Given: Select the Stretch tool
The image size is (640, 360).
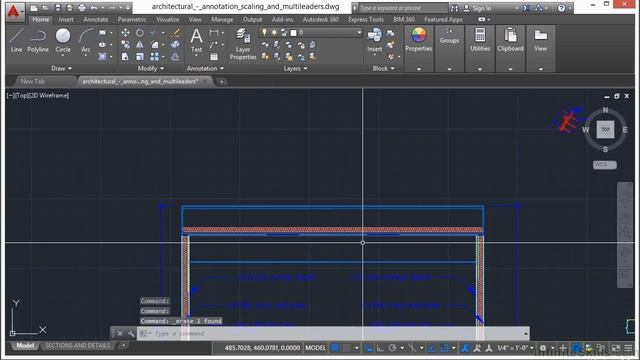Looking at the screenshot, I should [x=125, y=56].
